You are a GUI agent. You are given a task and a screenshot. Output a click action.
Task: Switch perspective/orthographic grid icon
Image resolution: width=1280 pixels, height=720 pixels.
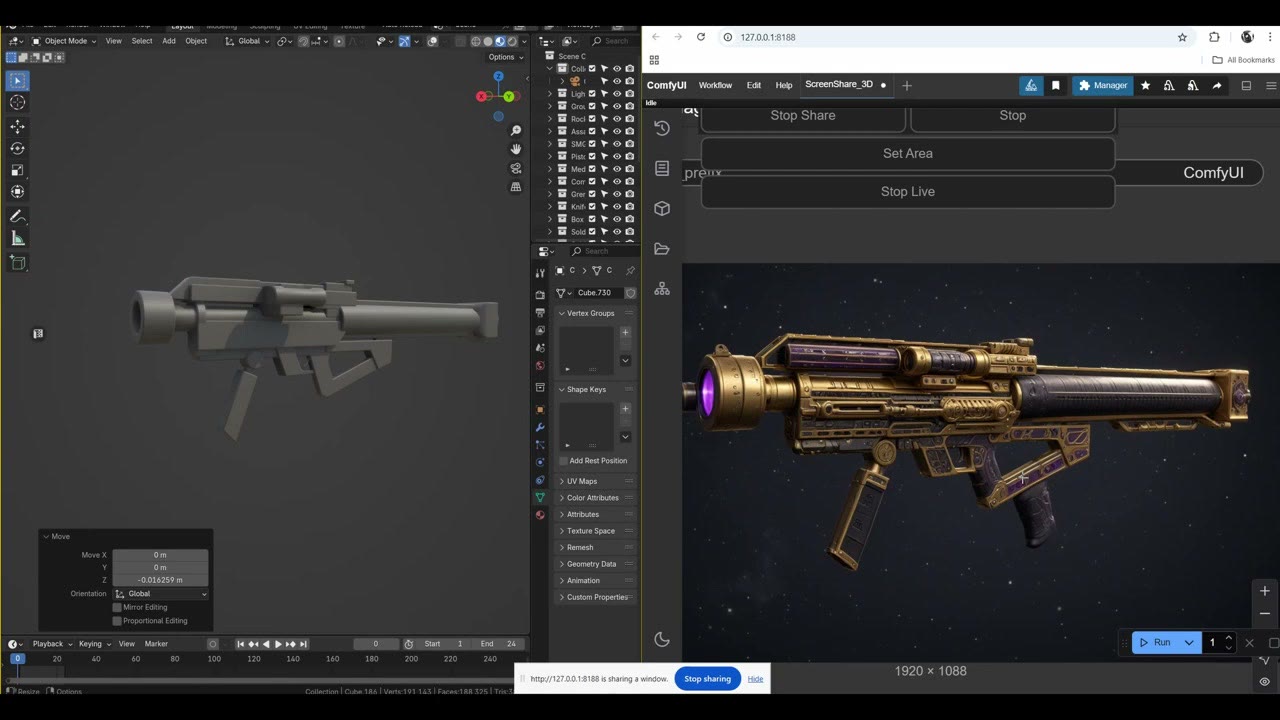[x=516, y=186]
